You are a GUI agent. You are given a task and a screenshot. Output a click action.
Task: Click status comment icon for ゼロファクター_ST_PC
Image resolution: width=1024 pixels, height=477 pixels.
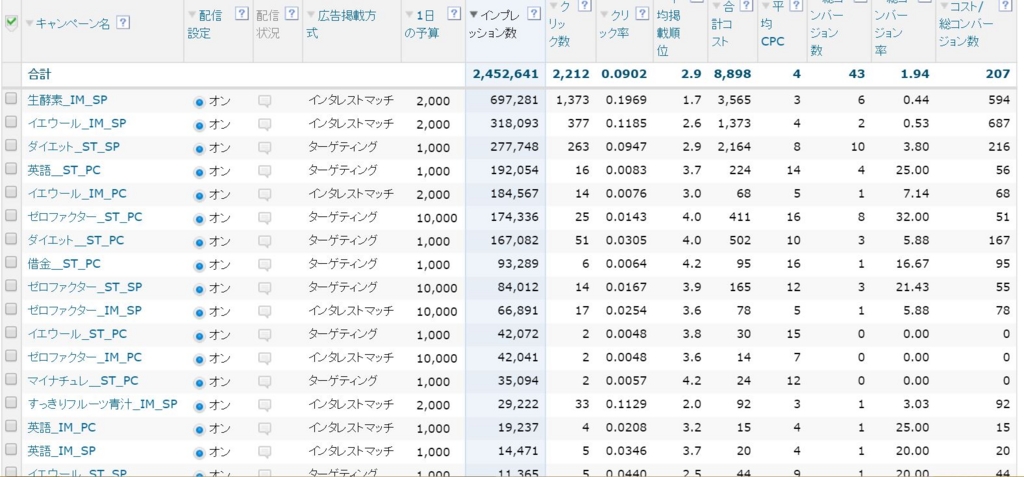[x=264, y=218]
